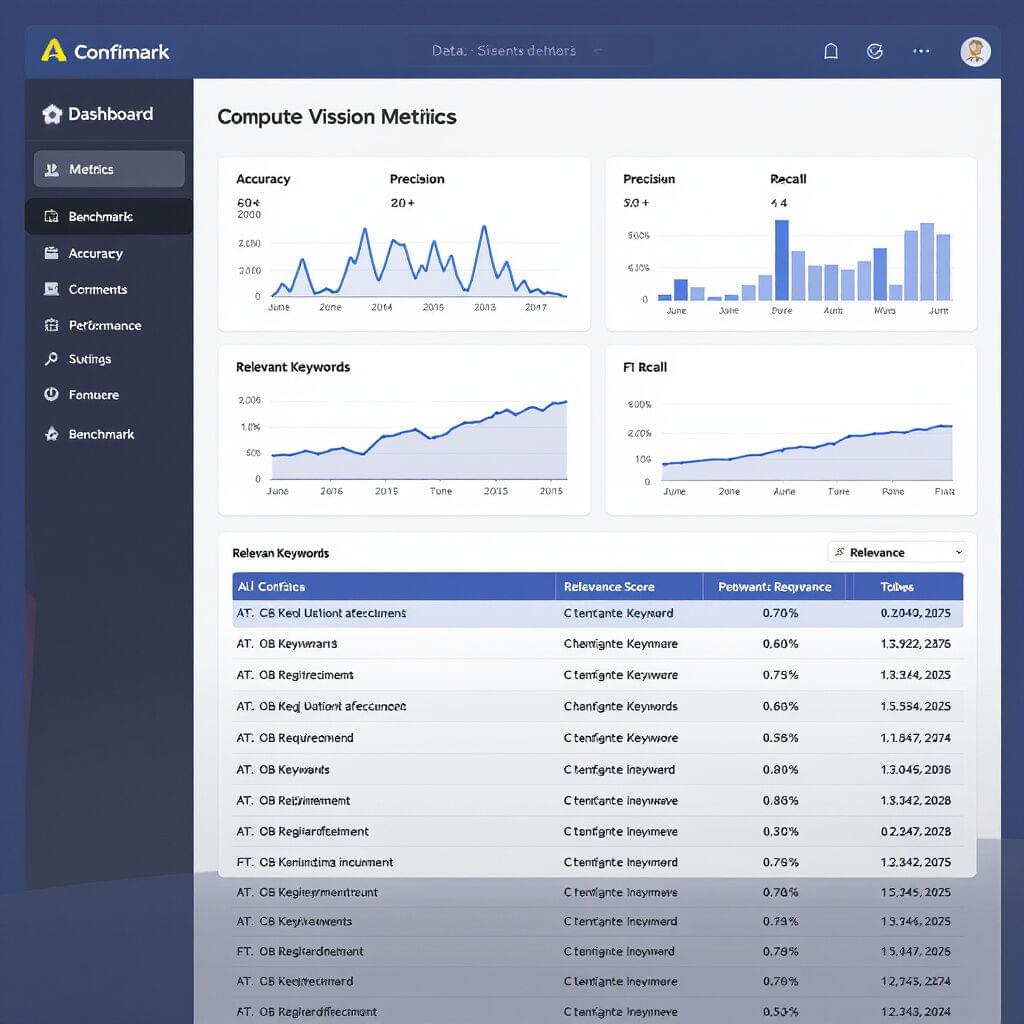Screen dimensions: 1024x1024
Task: Open the Sutings sidebar item
Action: [109, 359]
